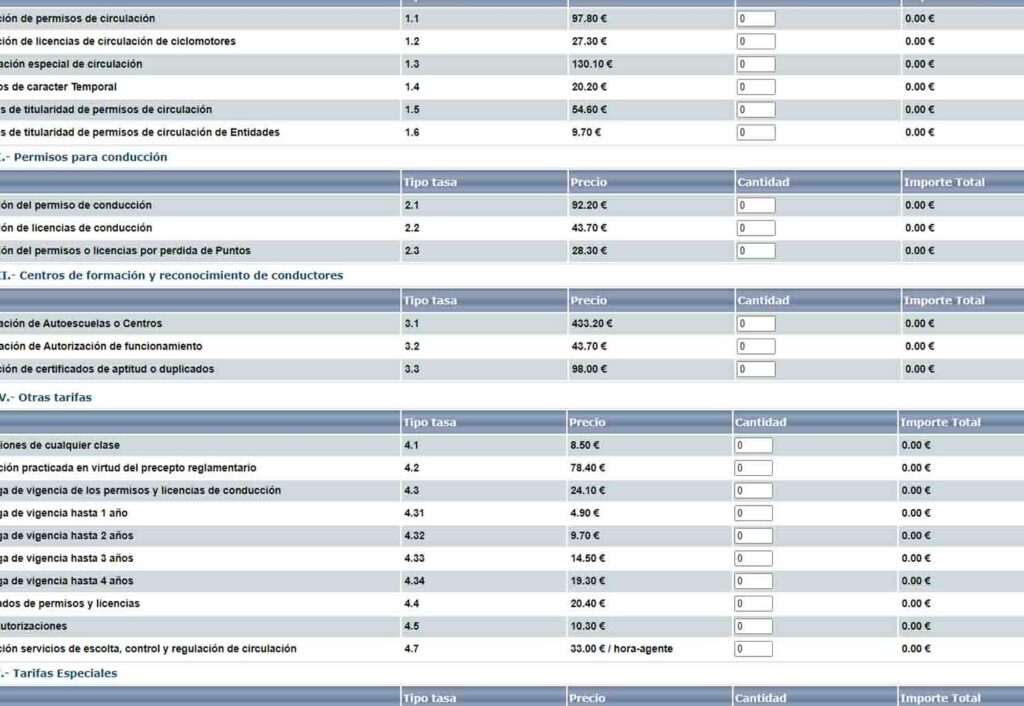Select quantity field in 78.40 € row
The width and height of the screenshot is (1024, 706).
click(x=753, y=468)
